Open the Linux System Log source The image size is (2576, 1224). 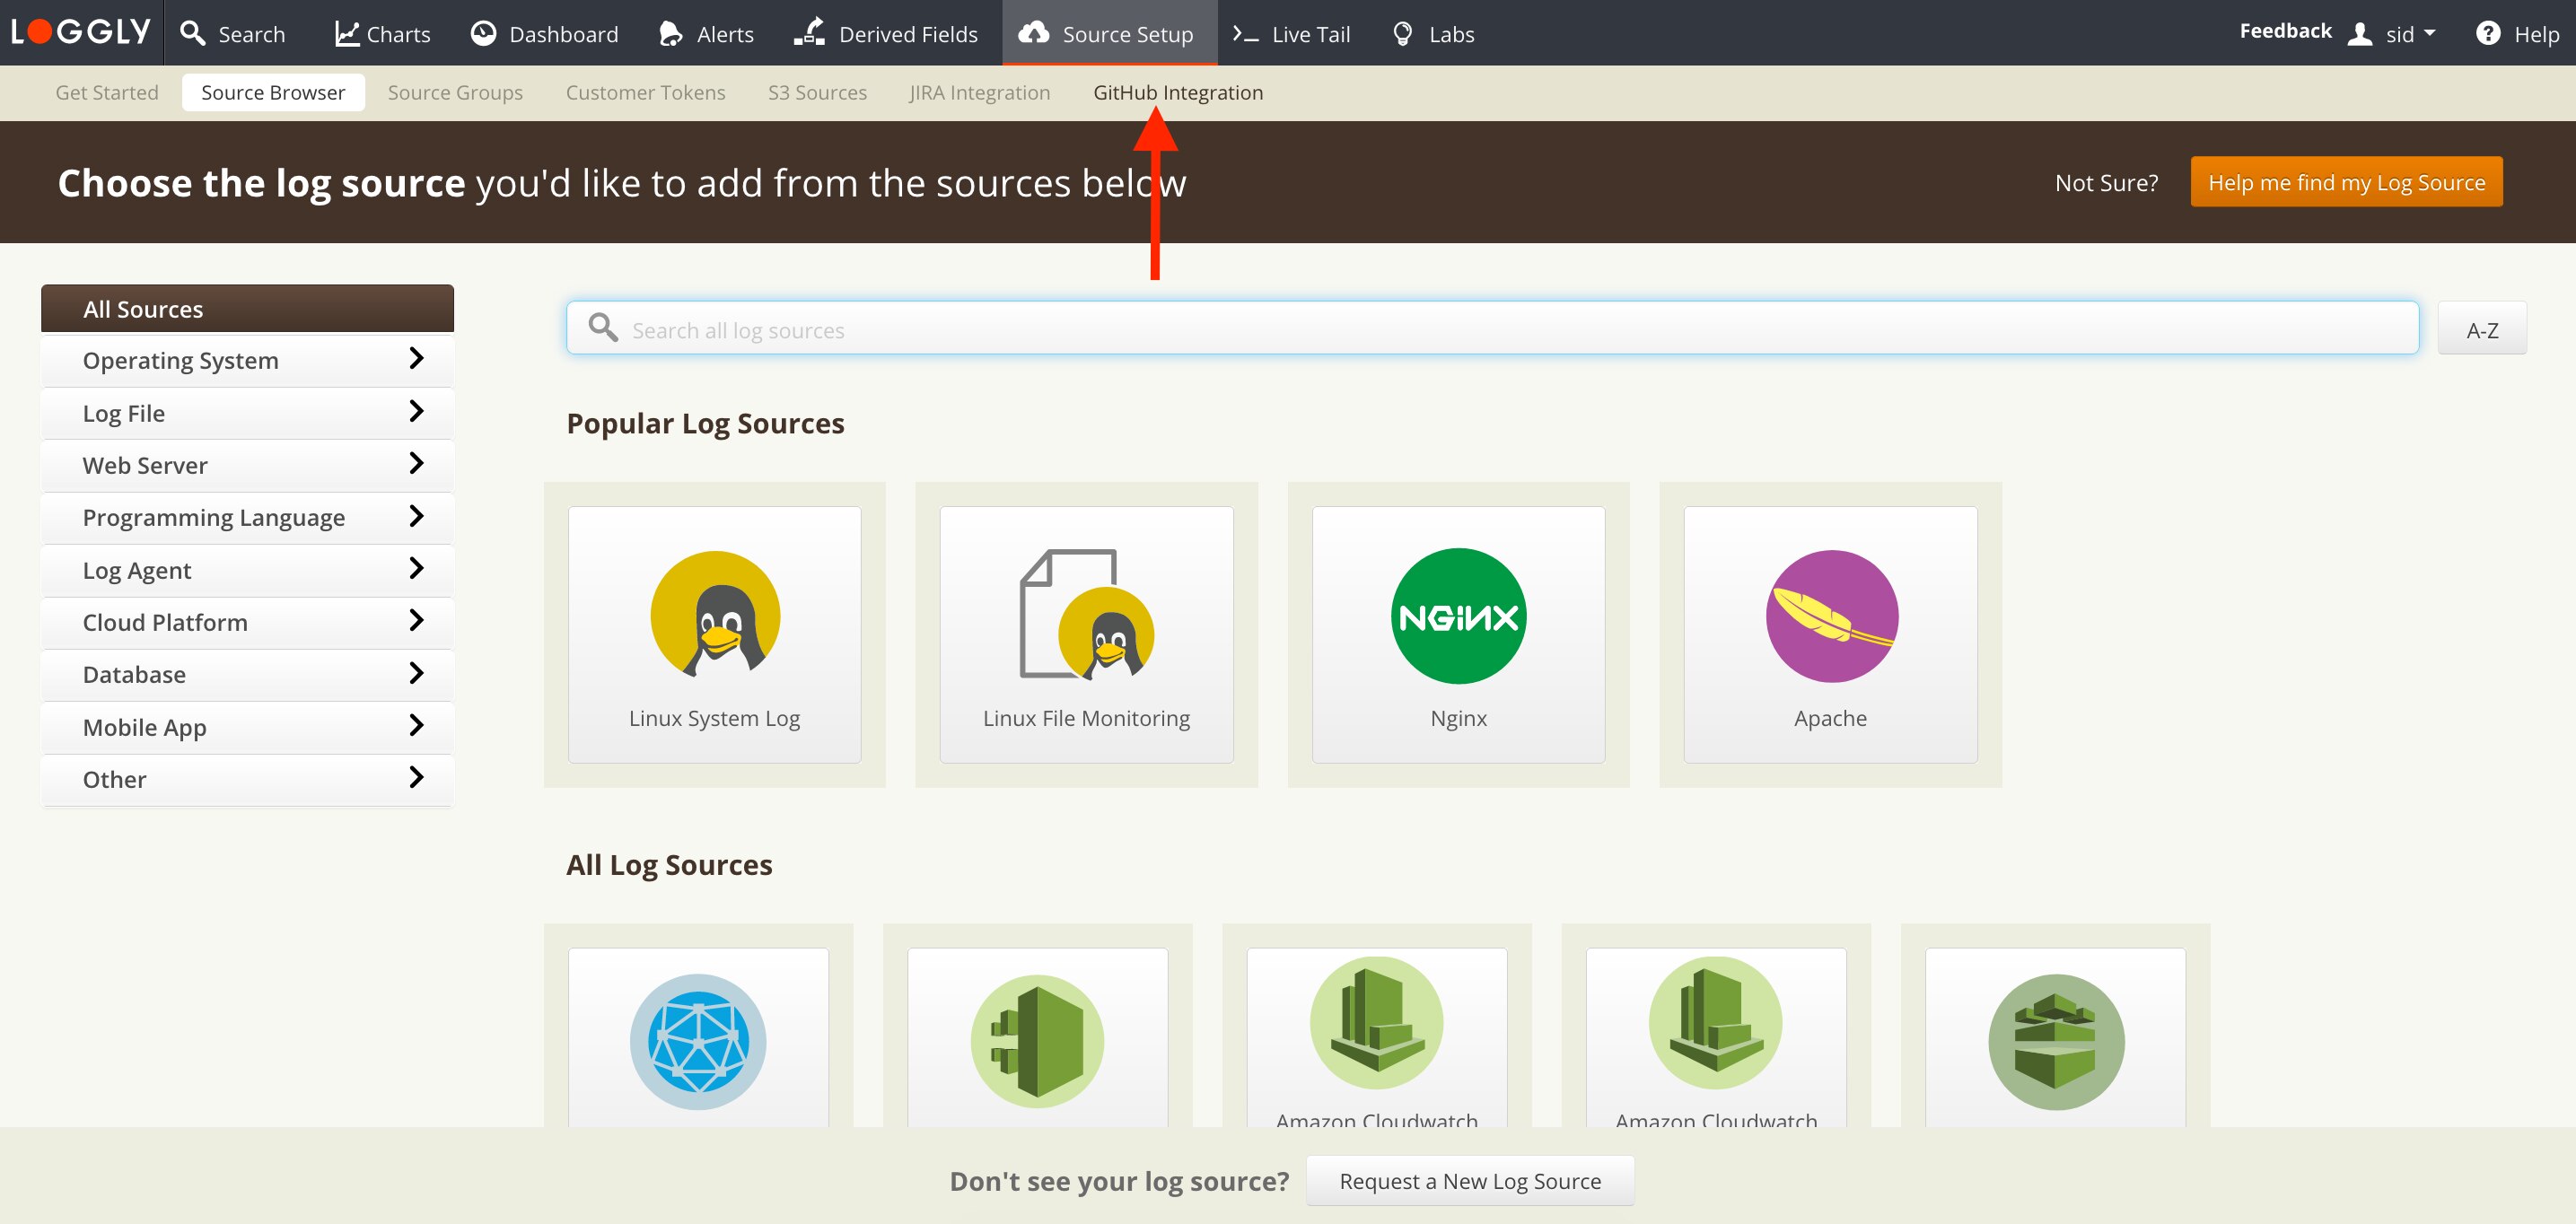click(714, 634)
